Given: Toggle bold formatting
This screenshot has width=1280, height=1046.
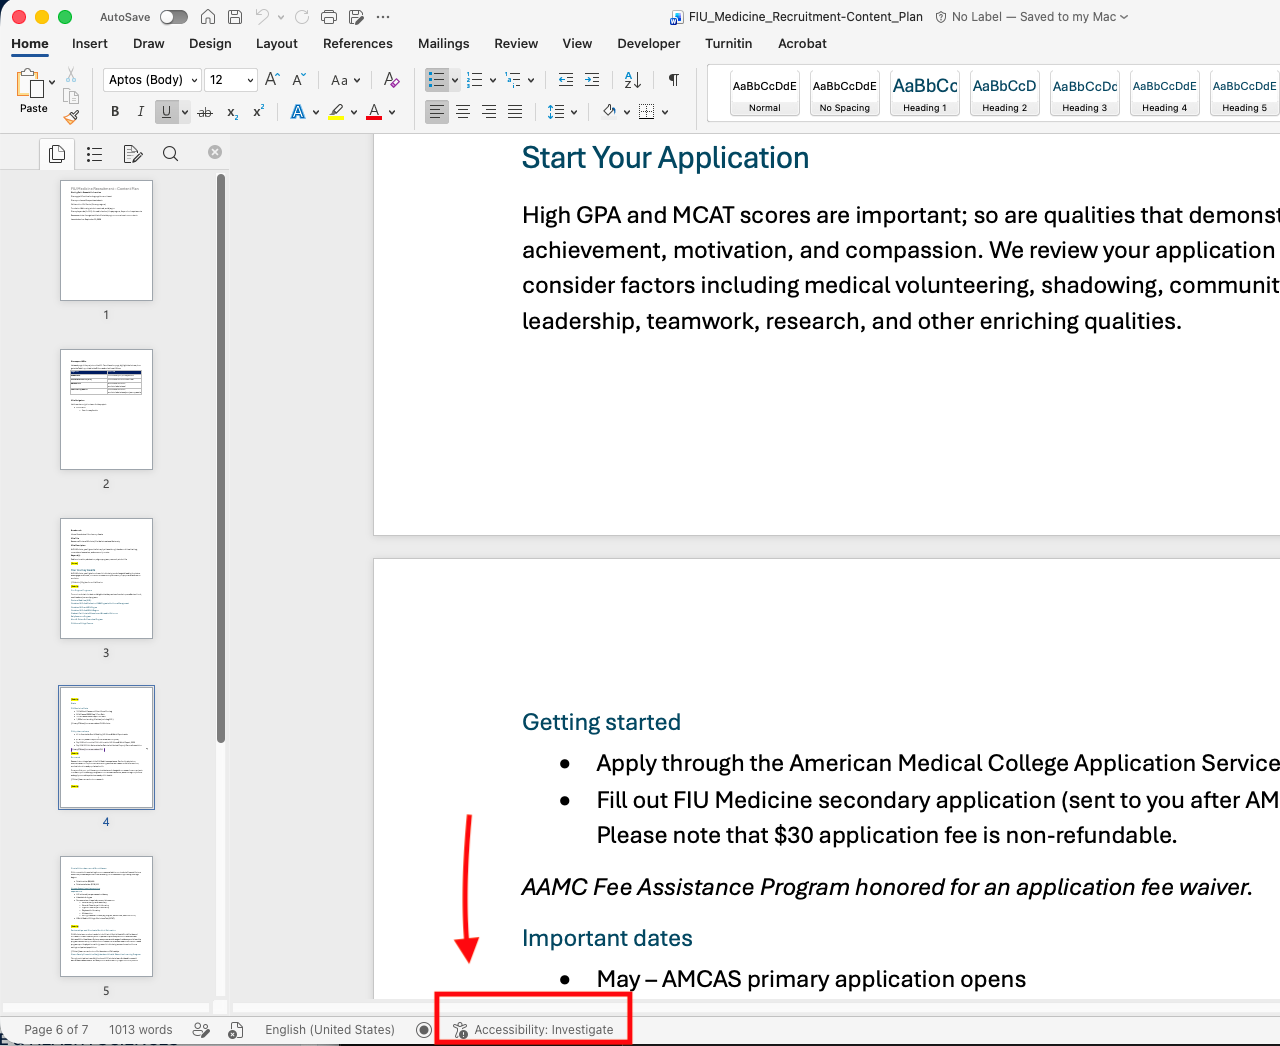Looking at the screenshot, I should pos(115,112).
